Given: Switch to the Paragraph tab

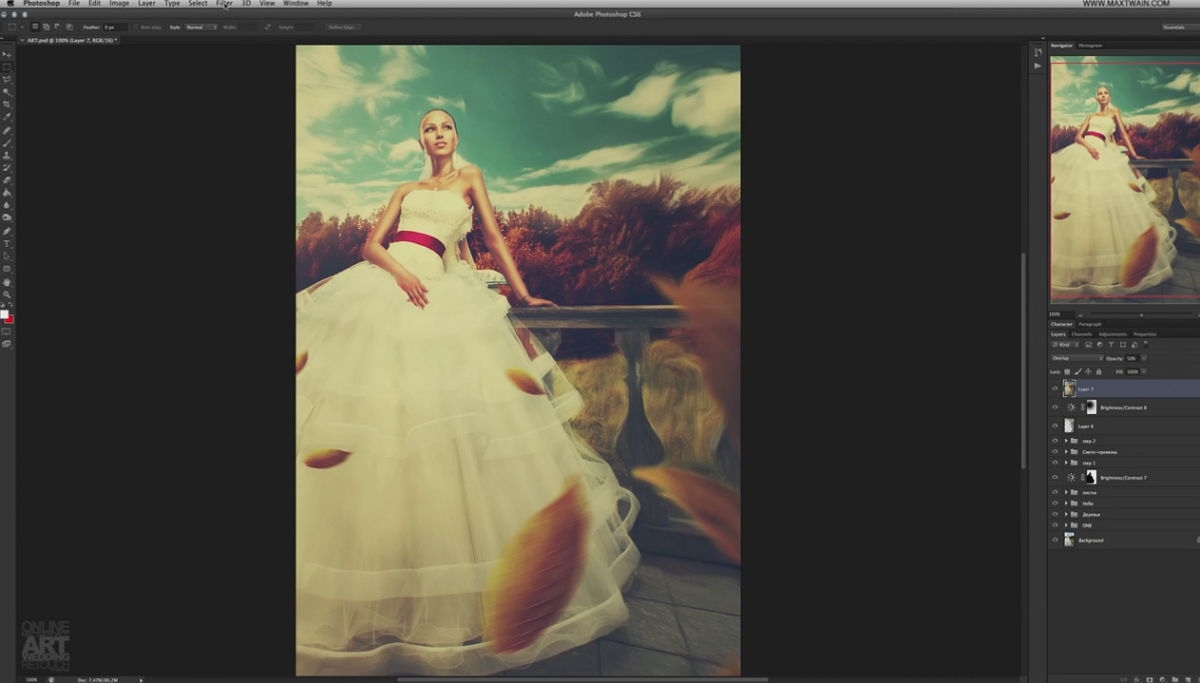Looking at the screenshot, I should point(1090,324).
